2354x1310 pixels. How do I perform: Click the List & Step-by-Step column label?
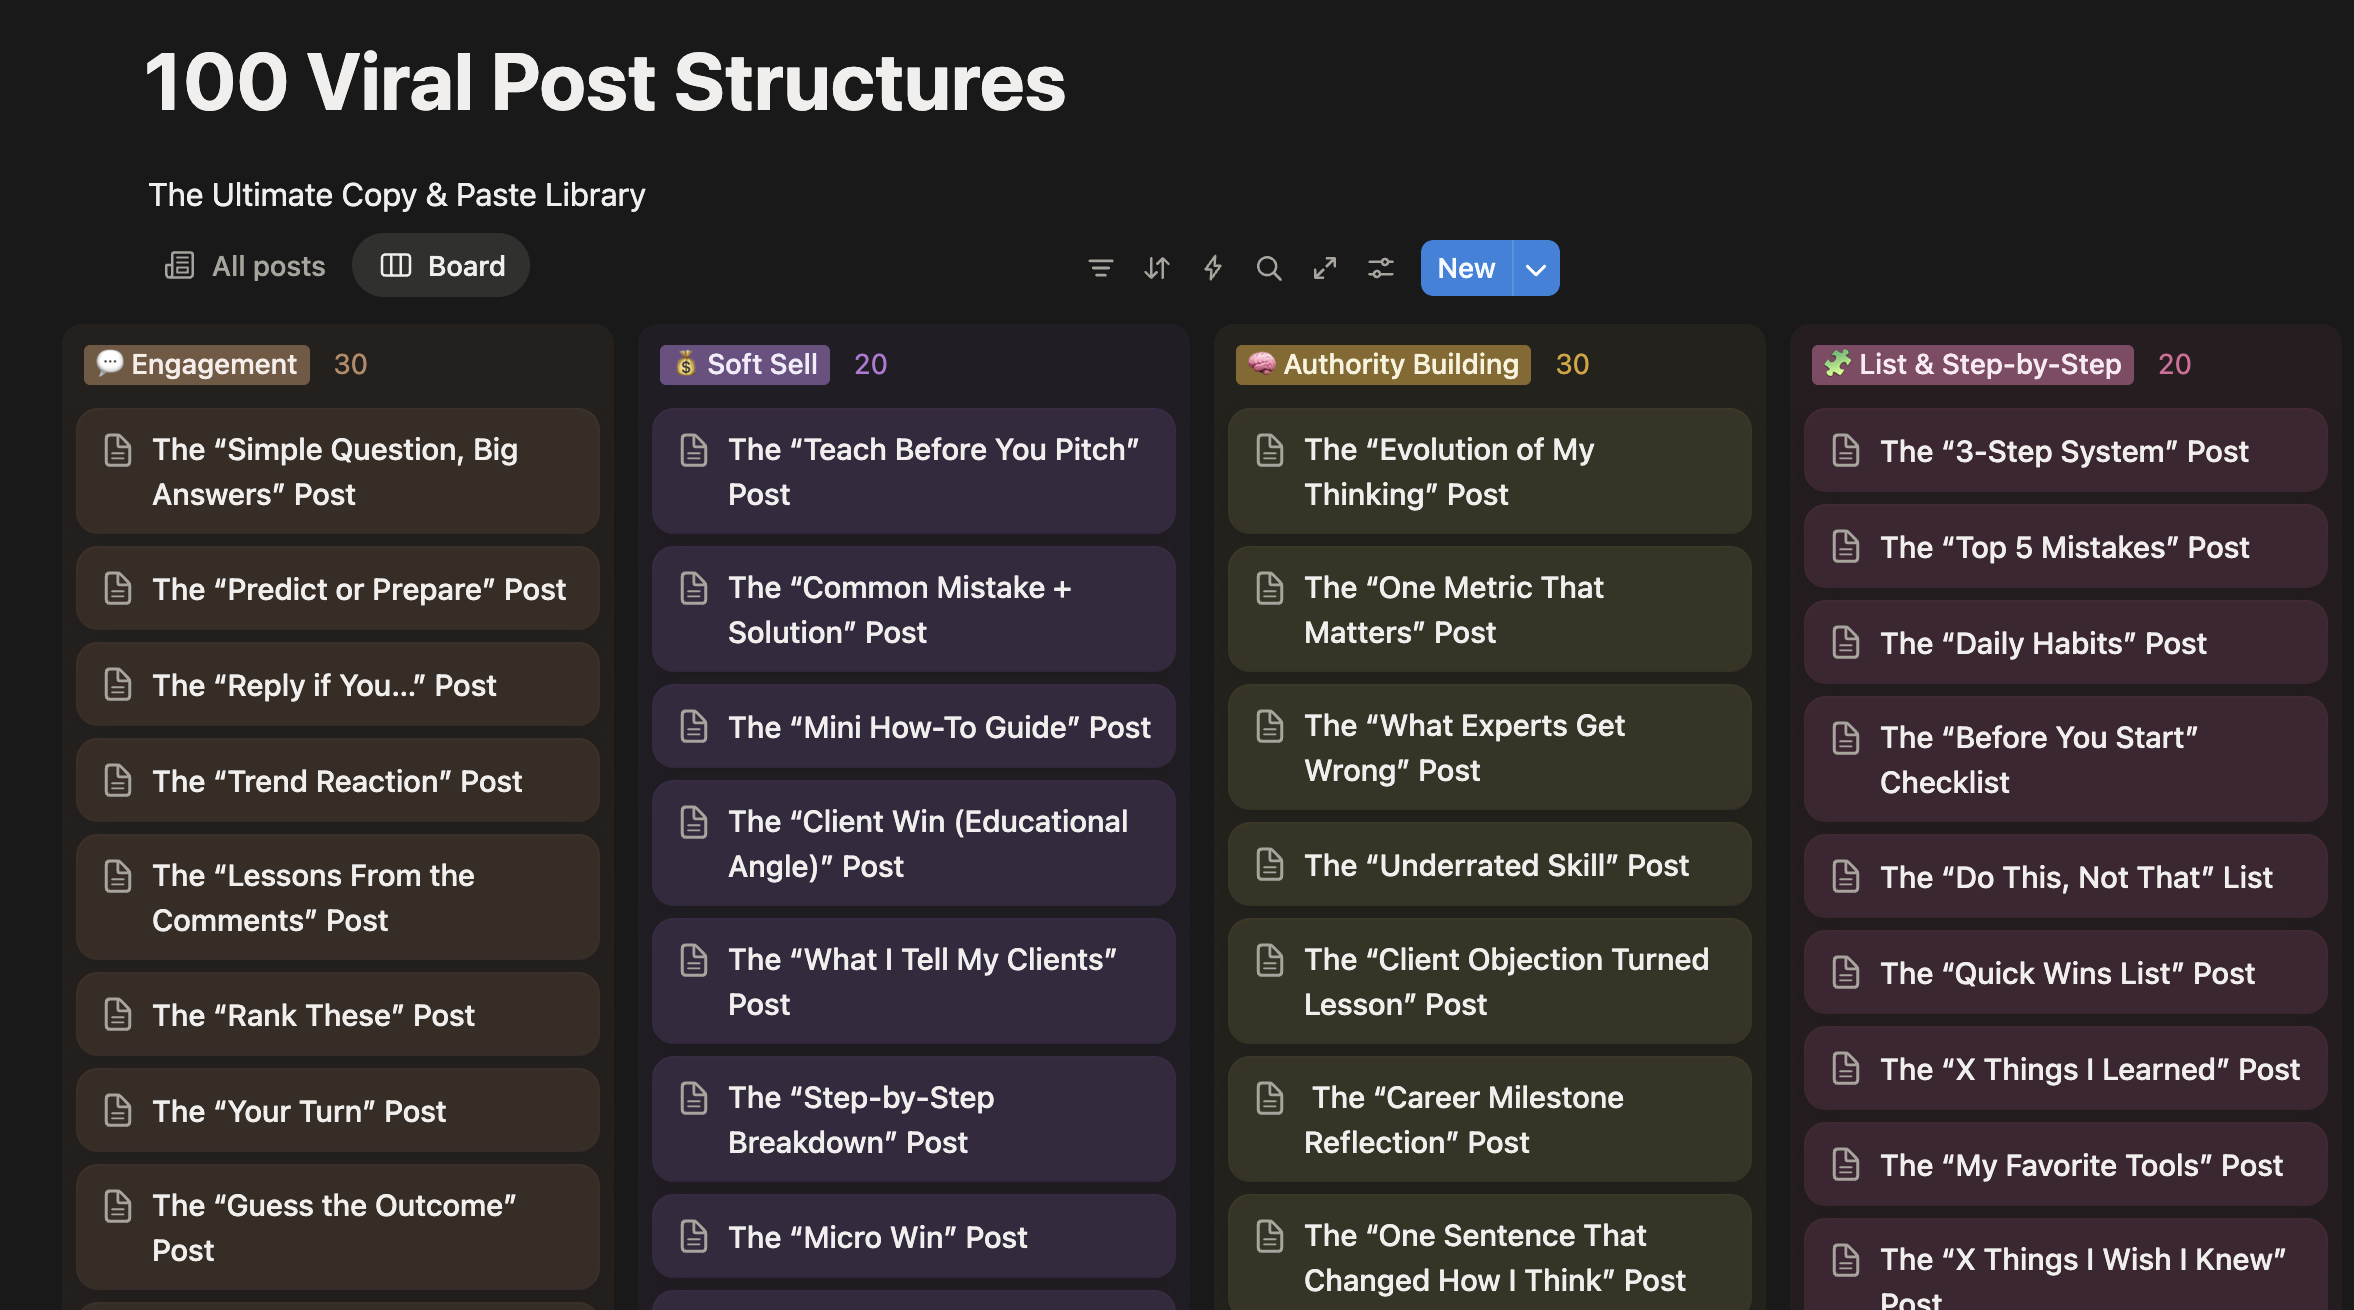tap(1972, 364)
